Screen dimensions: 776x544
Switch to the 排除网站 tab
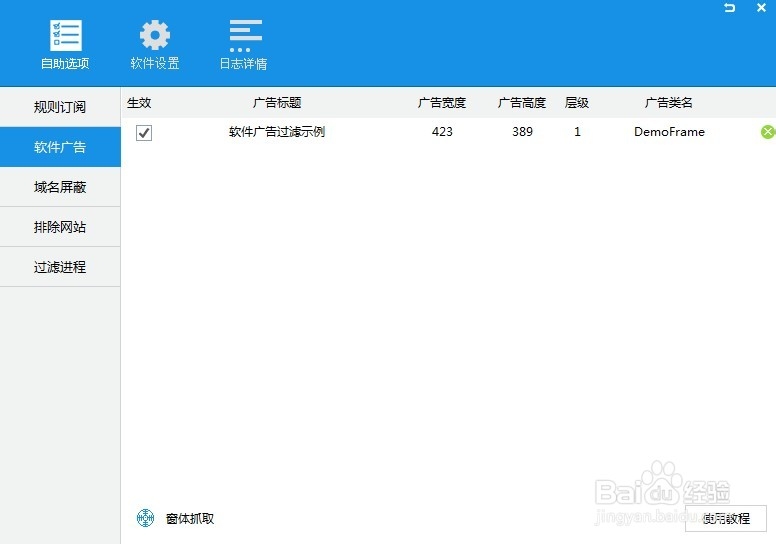point(60,227)
